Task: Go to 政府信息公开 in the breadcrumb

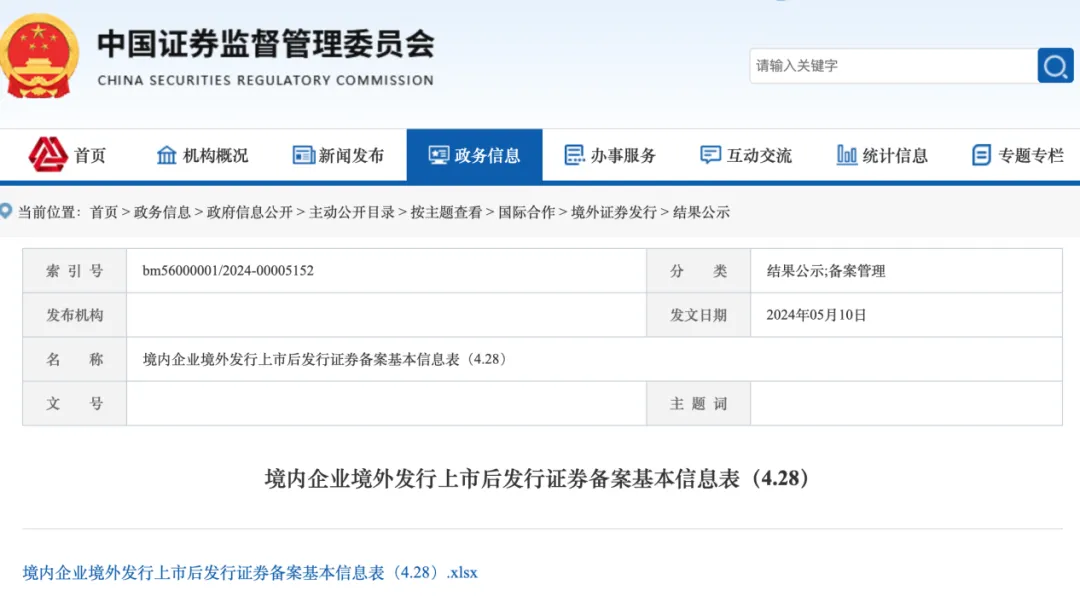Action: click(x=250, y=212)
